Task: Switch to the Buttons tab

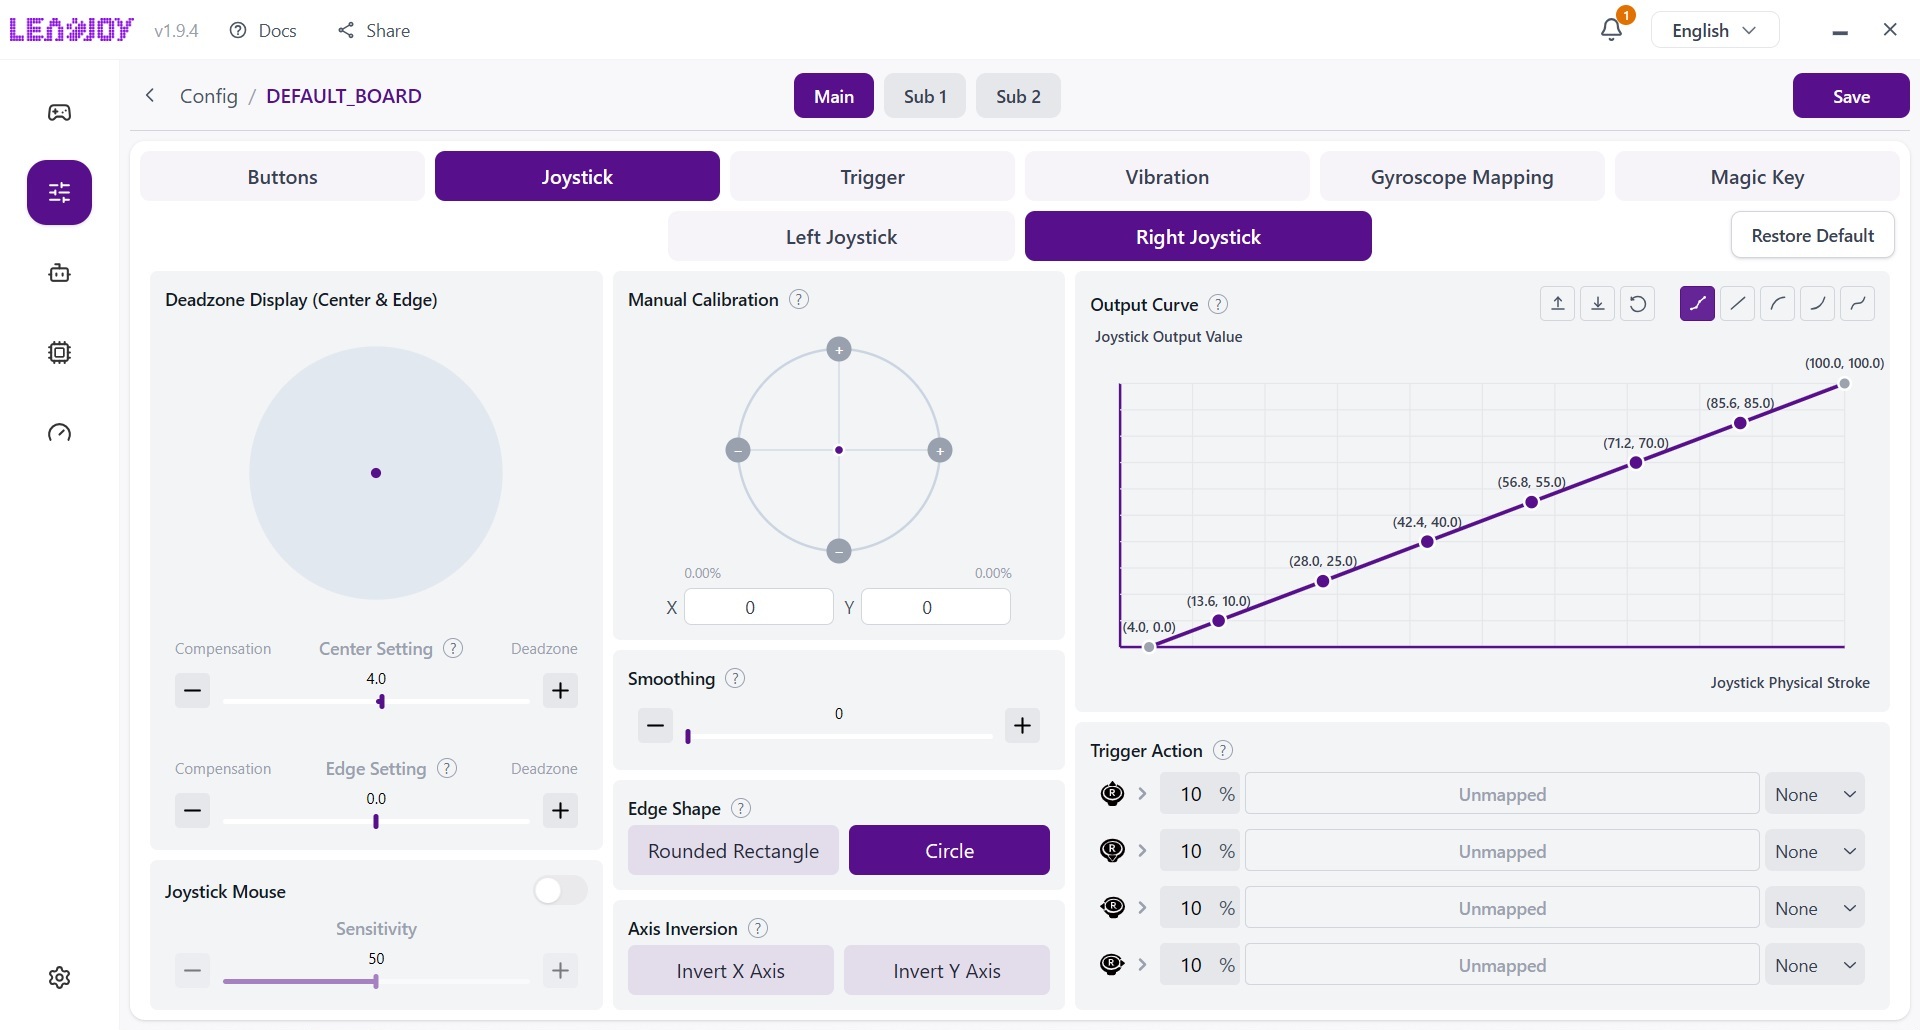Action: (282, 176)
